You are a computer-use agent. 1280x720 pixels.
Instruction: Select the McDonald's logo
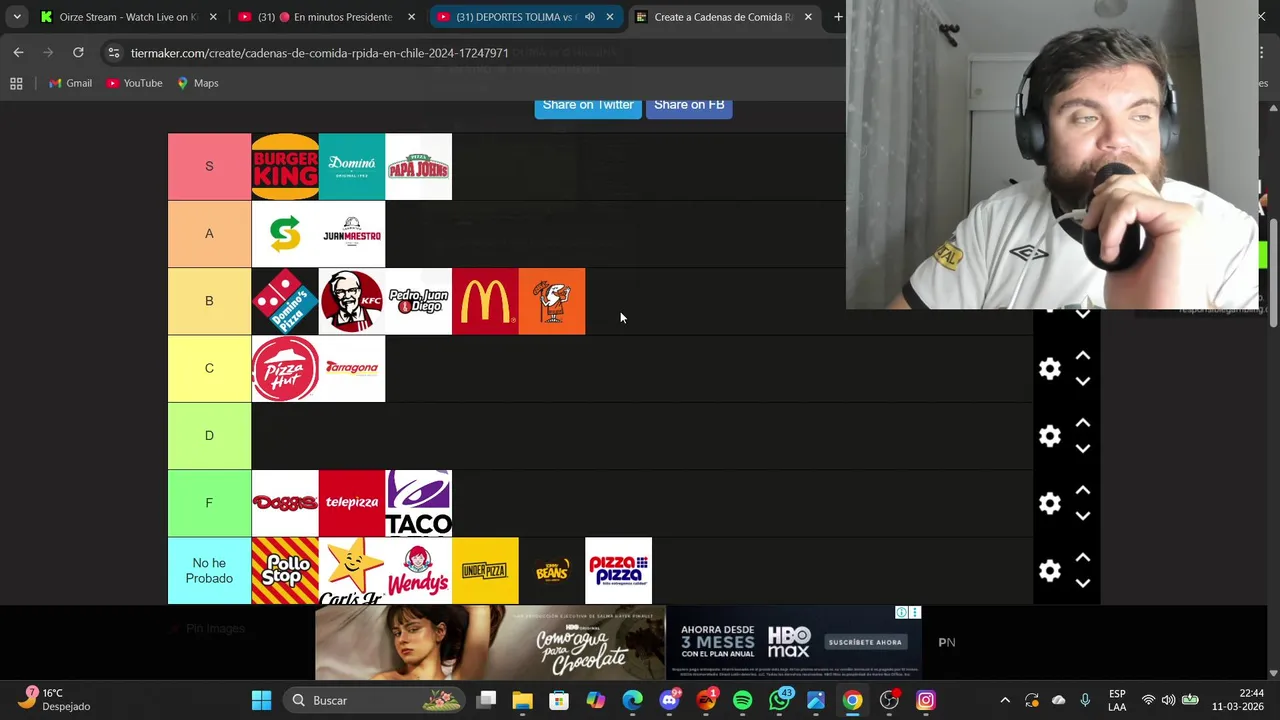485,301
